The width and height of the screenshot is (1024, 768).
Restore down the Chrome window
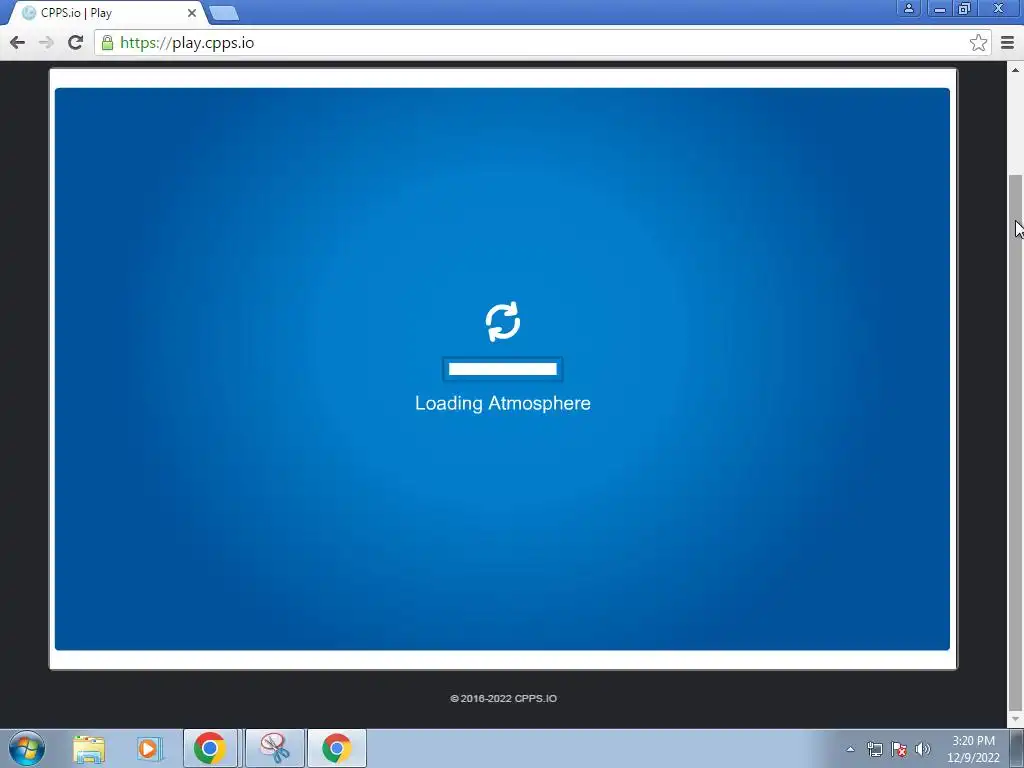964,8
